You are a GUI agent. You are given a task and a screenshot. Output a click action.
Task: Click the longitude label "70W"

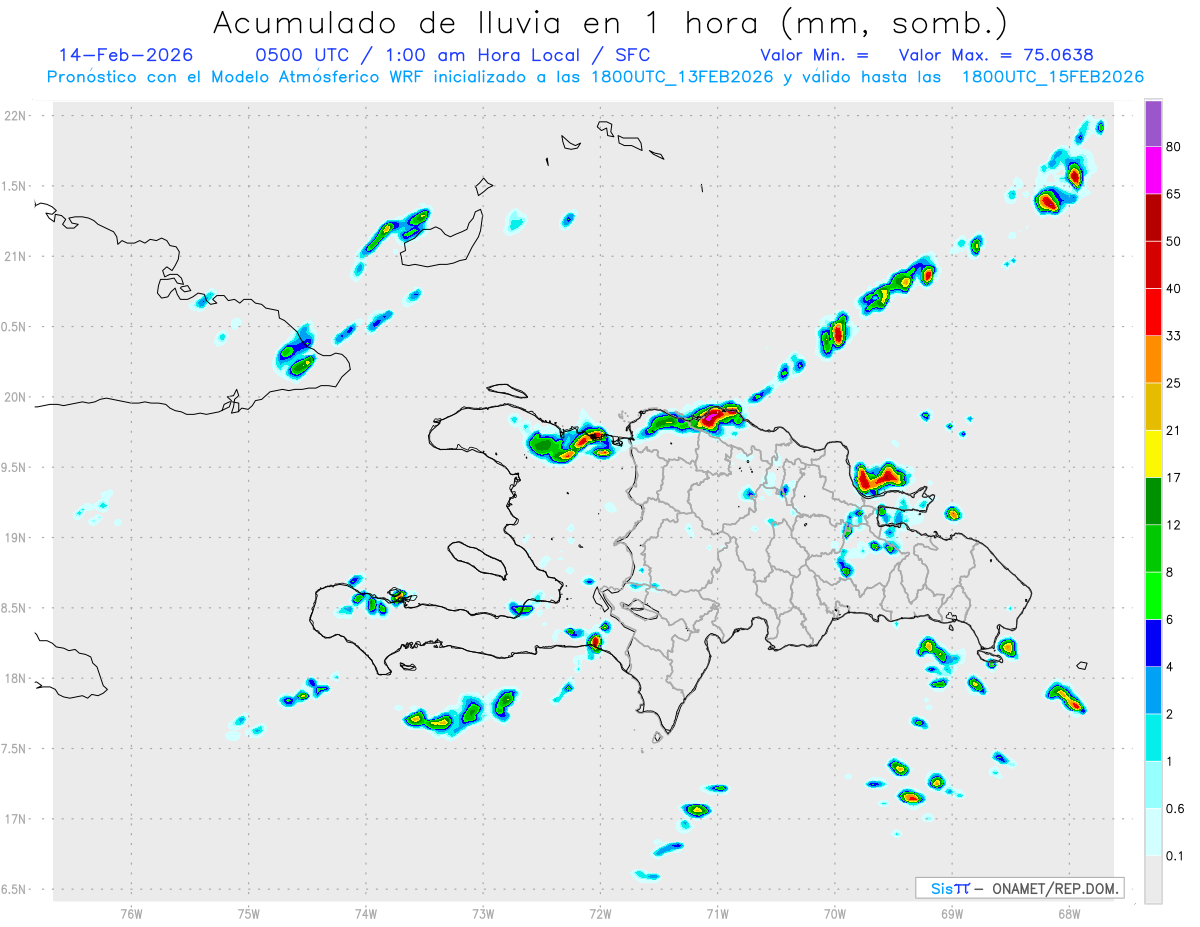[x=835, y=913]
